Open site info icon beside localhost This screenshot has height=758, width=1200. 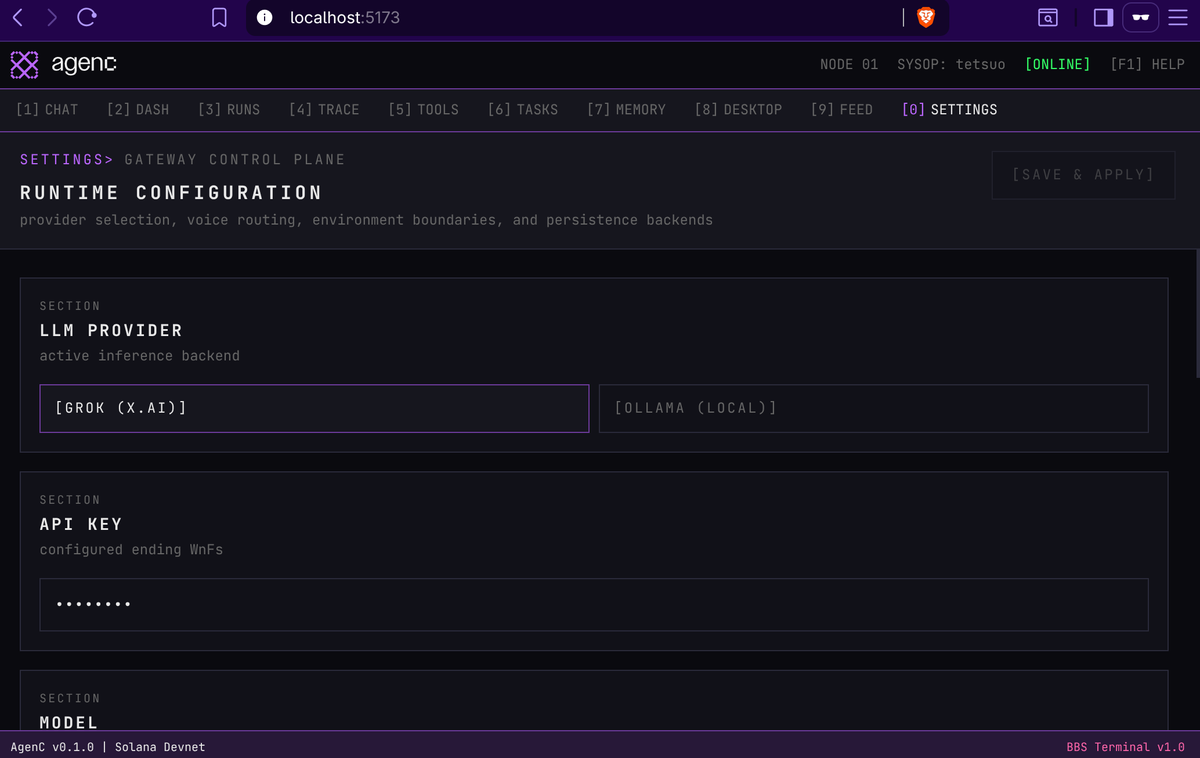point(264,18)
